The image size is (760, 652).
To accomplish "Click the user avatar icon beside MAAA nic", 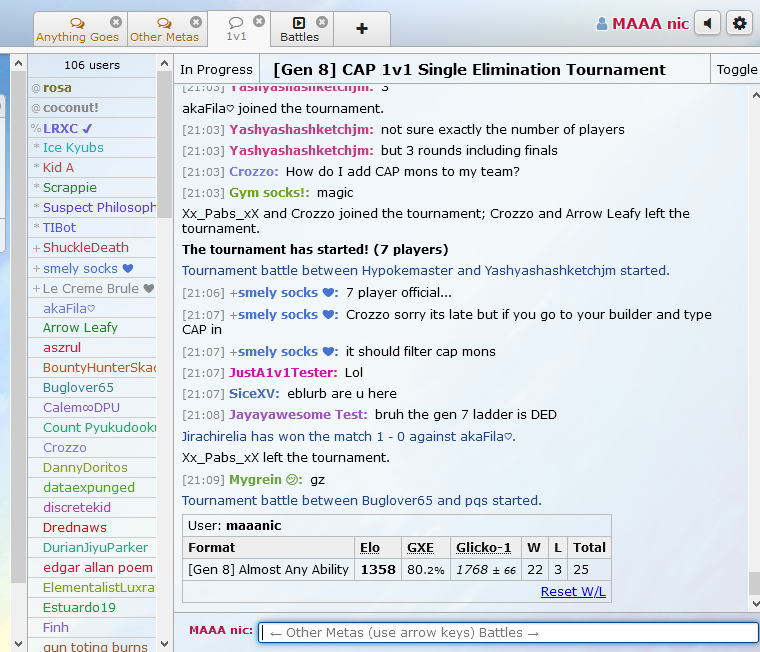I will pyautogui.click(x=602, y=23).
